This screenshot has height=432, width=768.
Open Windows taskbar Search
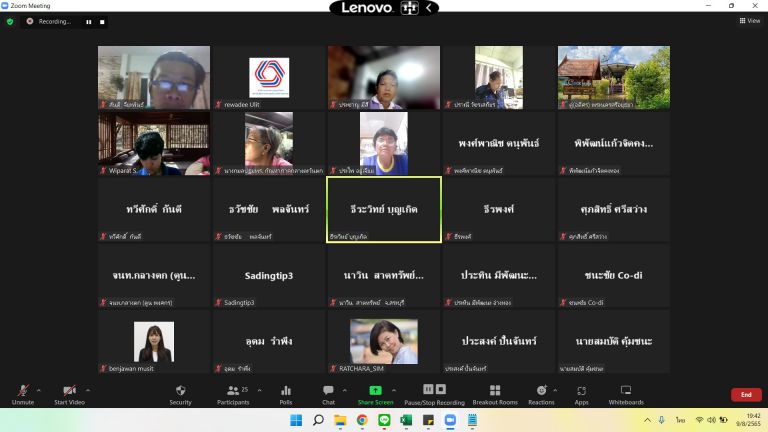[x=318, y=420]
